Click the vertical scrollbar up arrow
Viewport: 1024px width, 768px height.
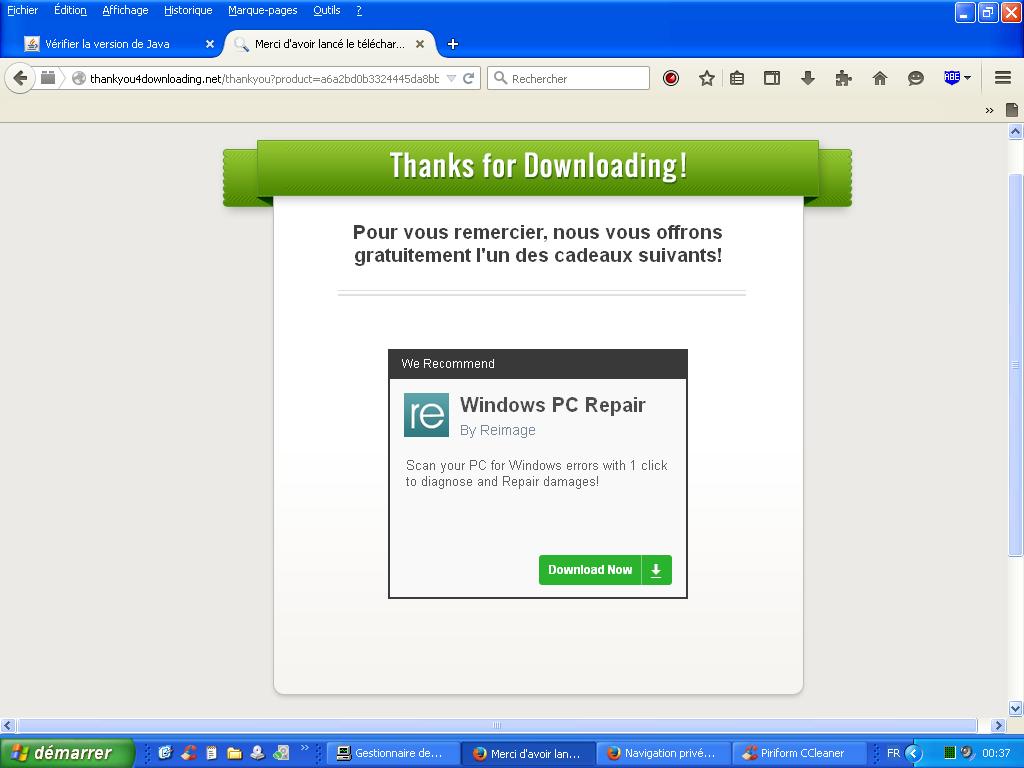tap(1016, 132)
